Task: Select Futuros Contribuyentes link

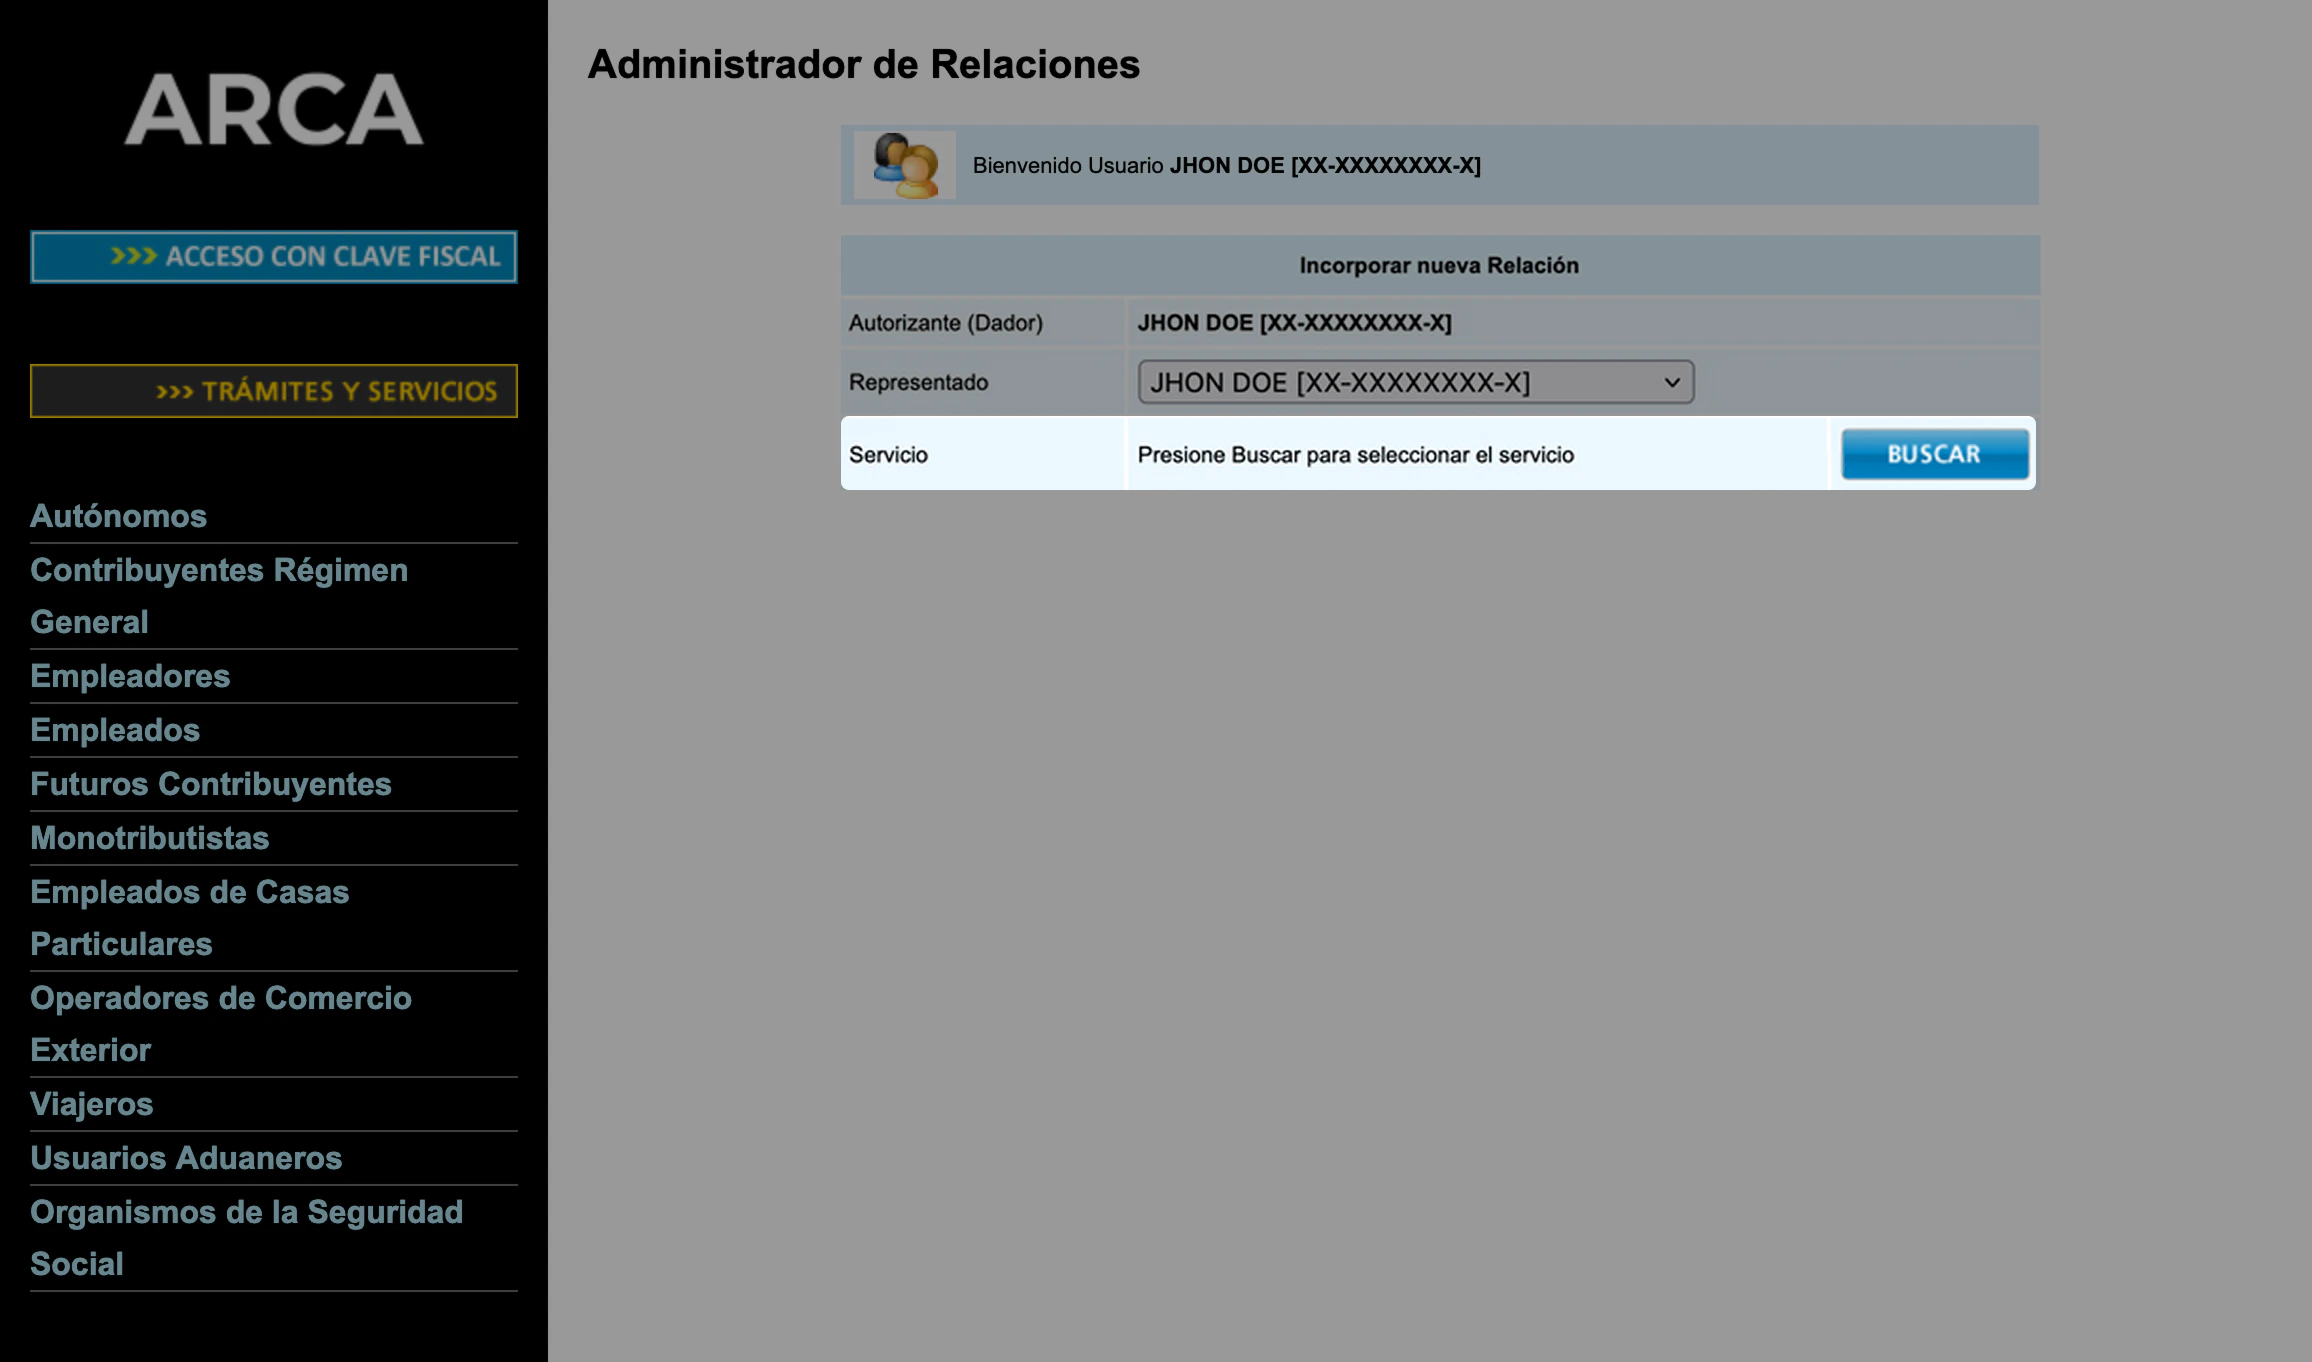Action: pos(210,784)
